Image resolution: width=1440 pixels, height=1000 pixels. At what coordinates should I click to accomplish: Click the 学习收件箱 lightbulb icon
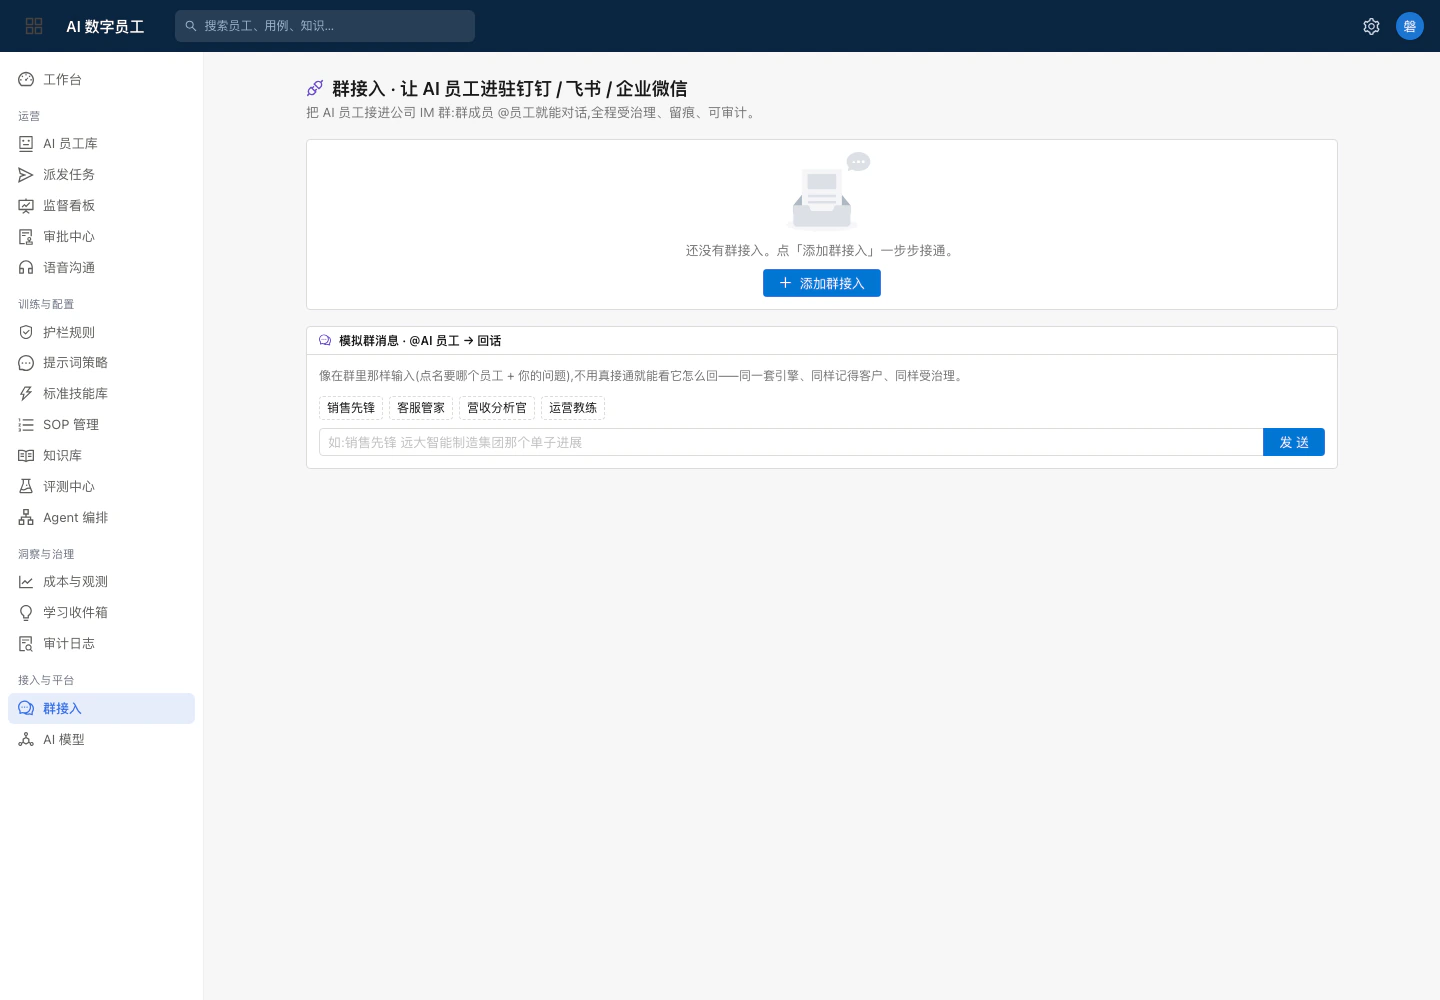[26, 613]
